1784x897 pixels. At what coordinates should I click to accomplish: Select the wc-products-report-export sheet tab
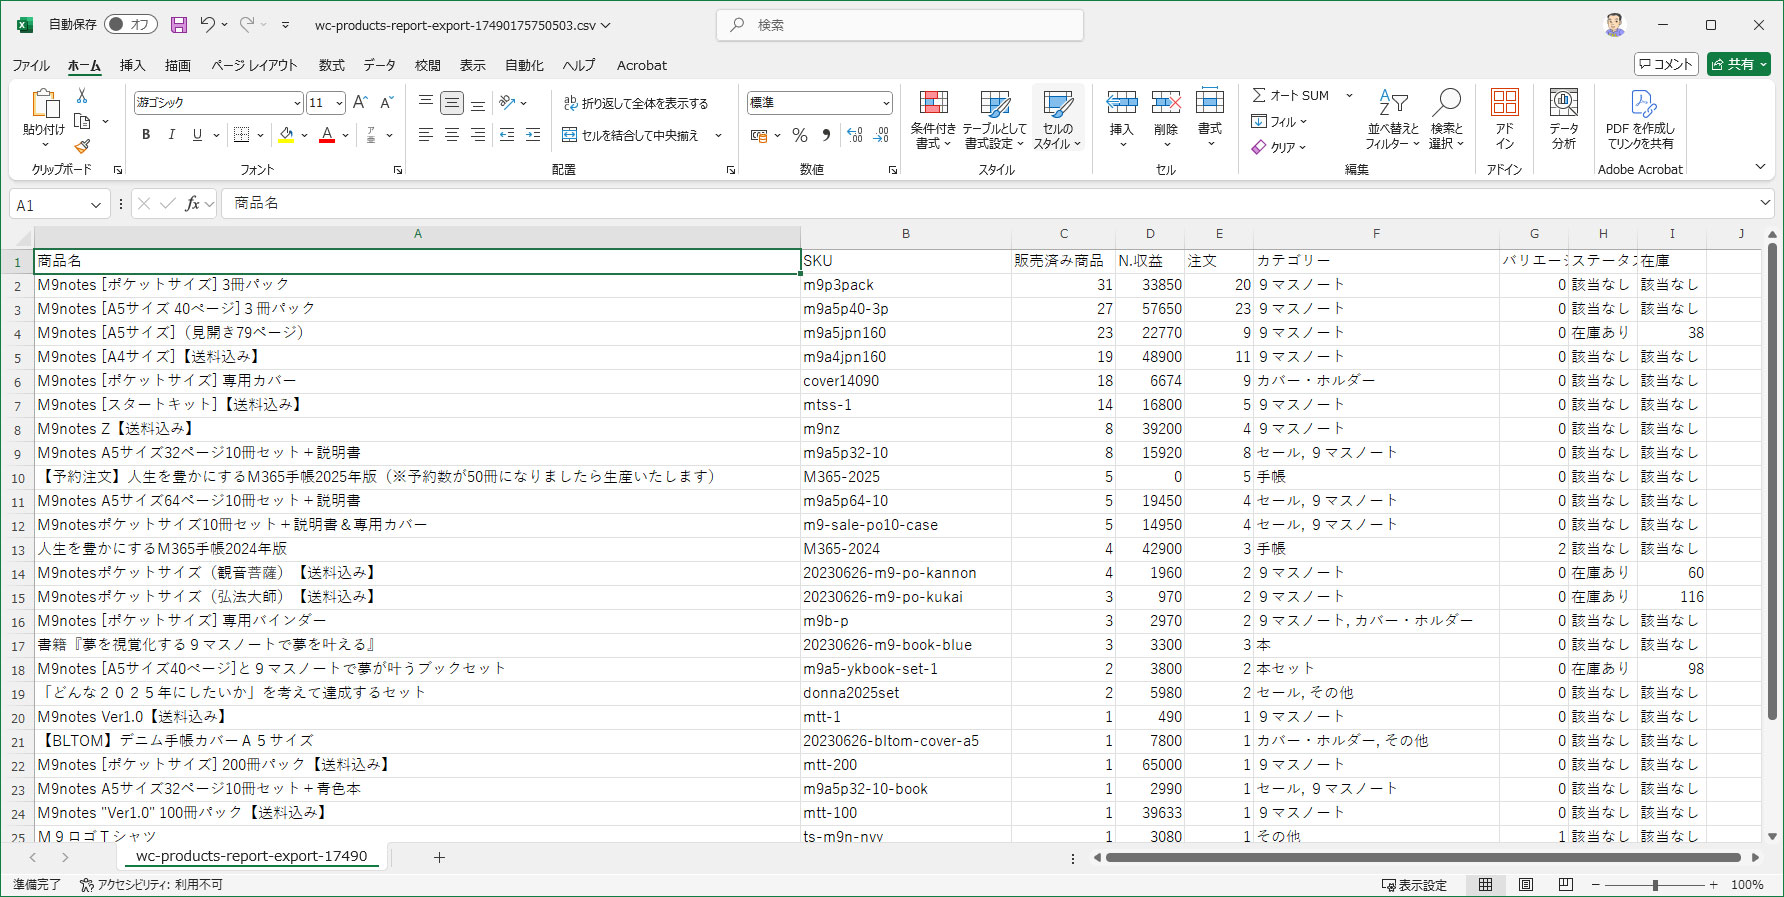[251, 857]
